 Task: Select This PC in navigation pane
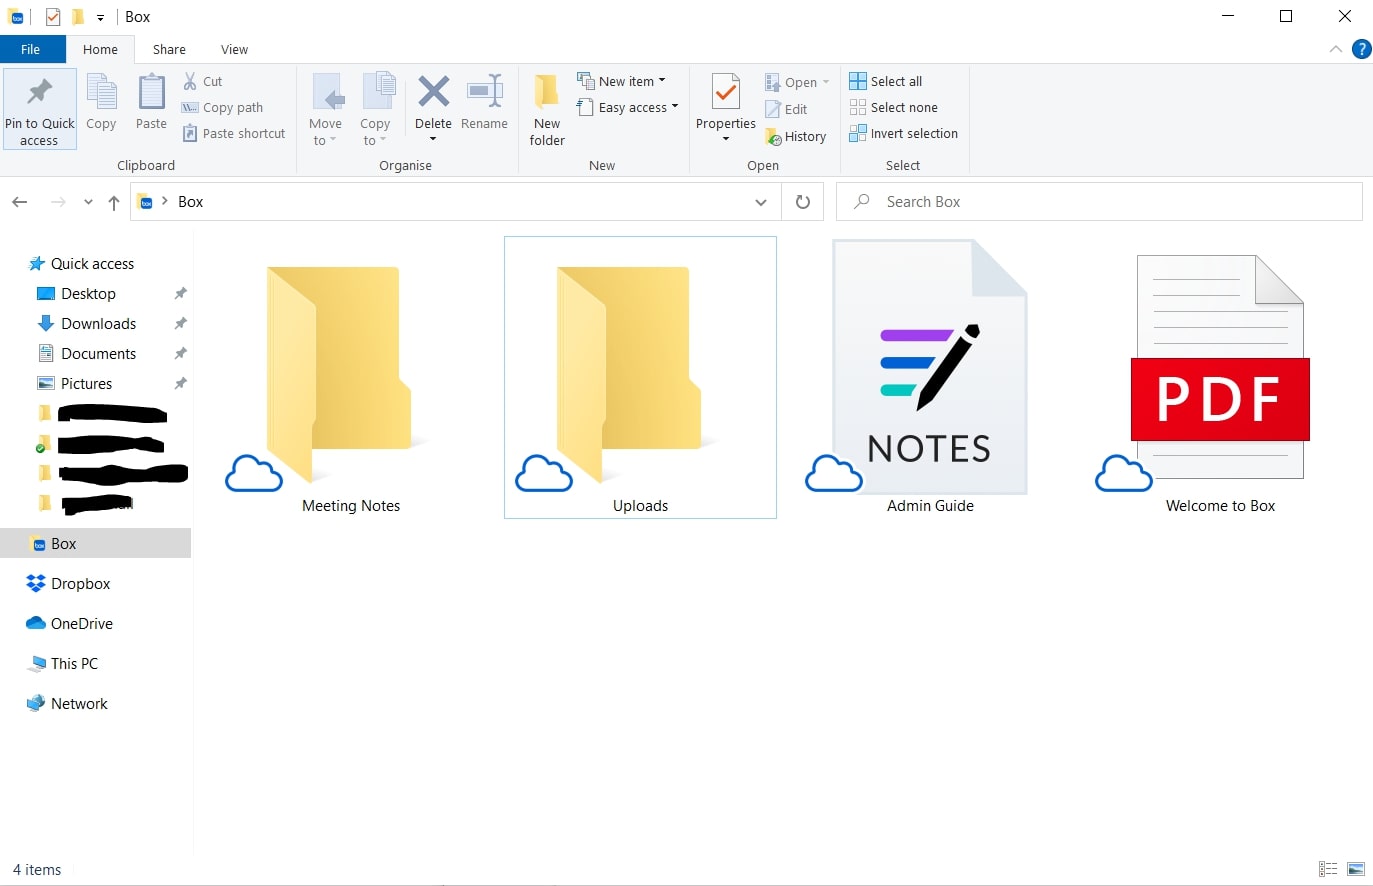pyautogui.click(x=74, y=664)
